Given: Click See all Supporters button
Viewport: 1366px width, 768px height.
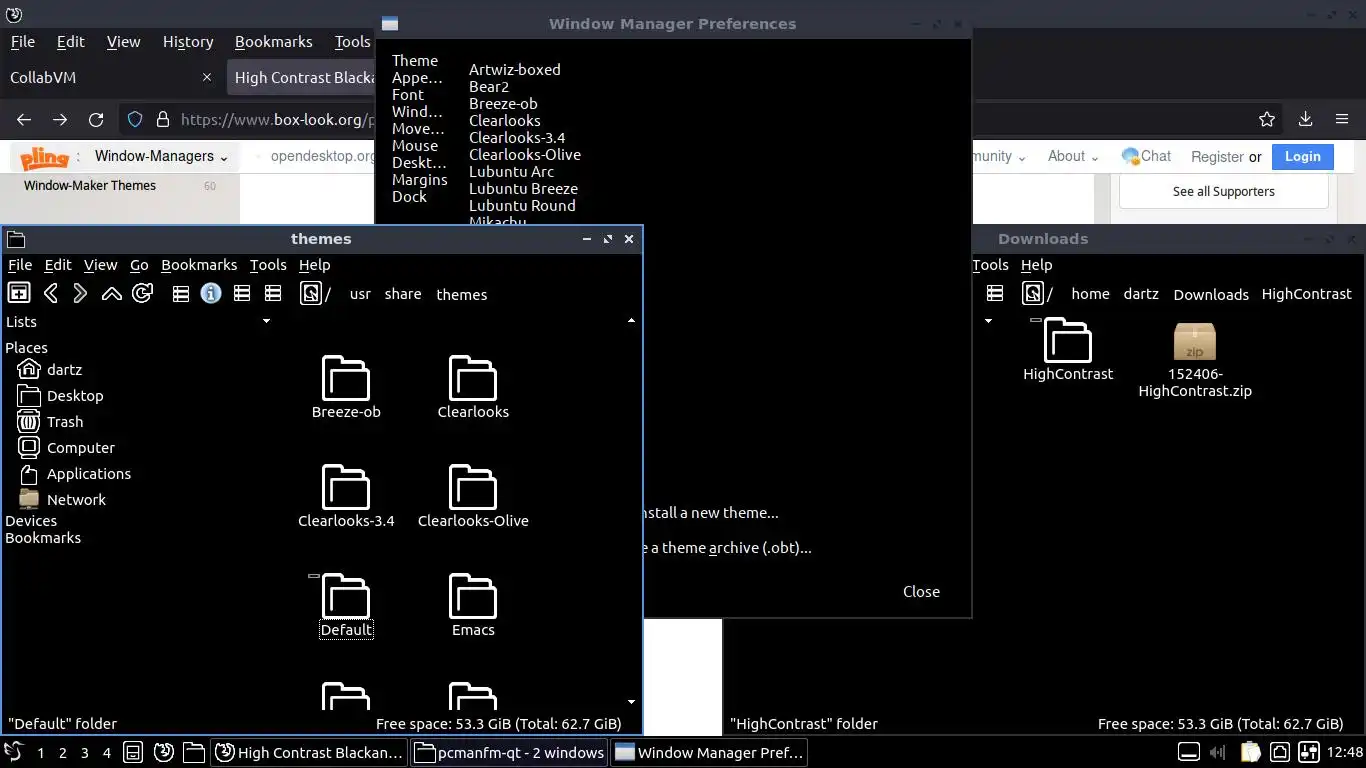Looking at the screenshot, I should click(x=1223, y=191).
